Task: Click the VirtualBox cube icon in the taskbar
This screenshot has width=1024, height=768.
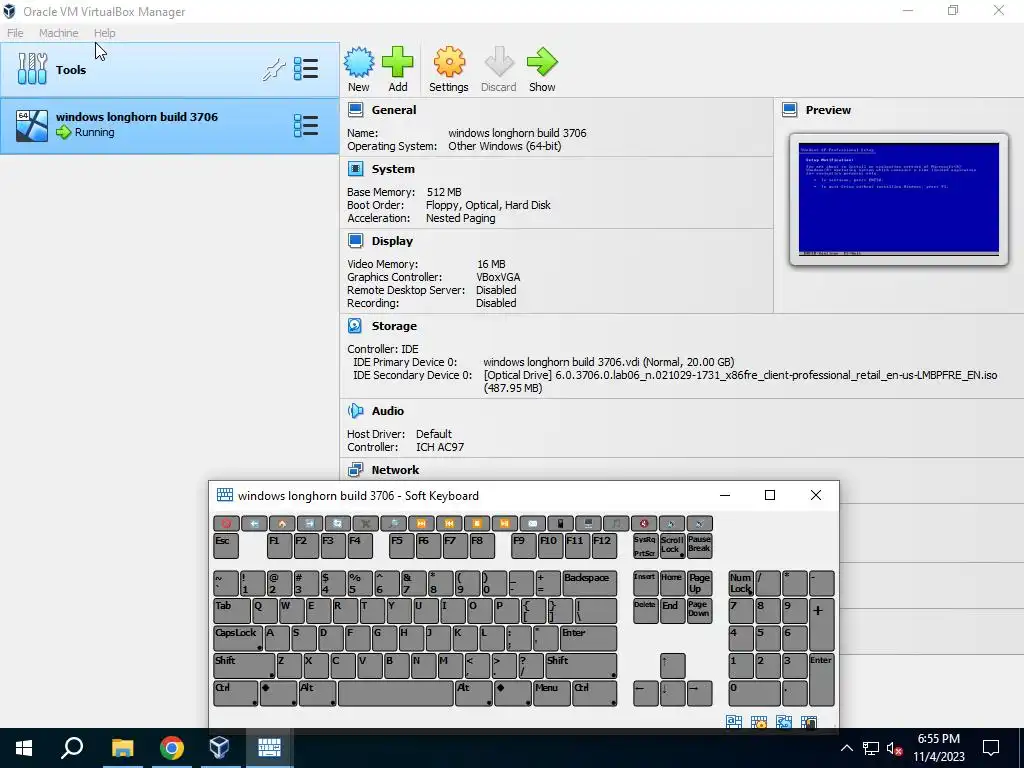Action: tap(219, 748)
